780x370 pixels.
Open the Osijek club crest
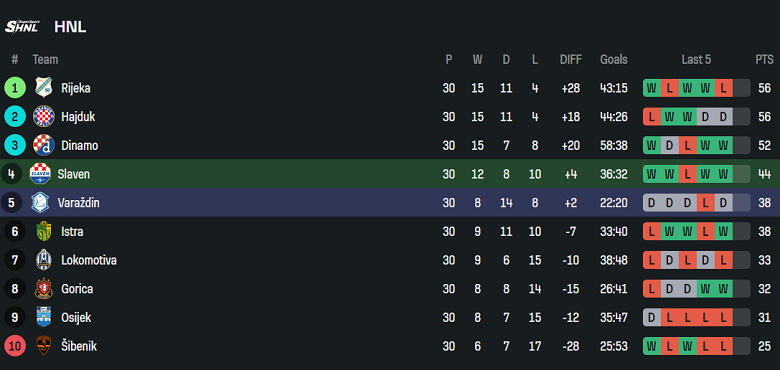tap(44, 317)
